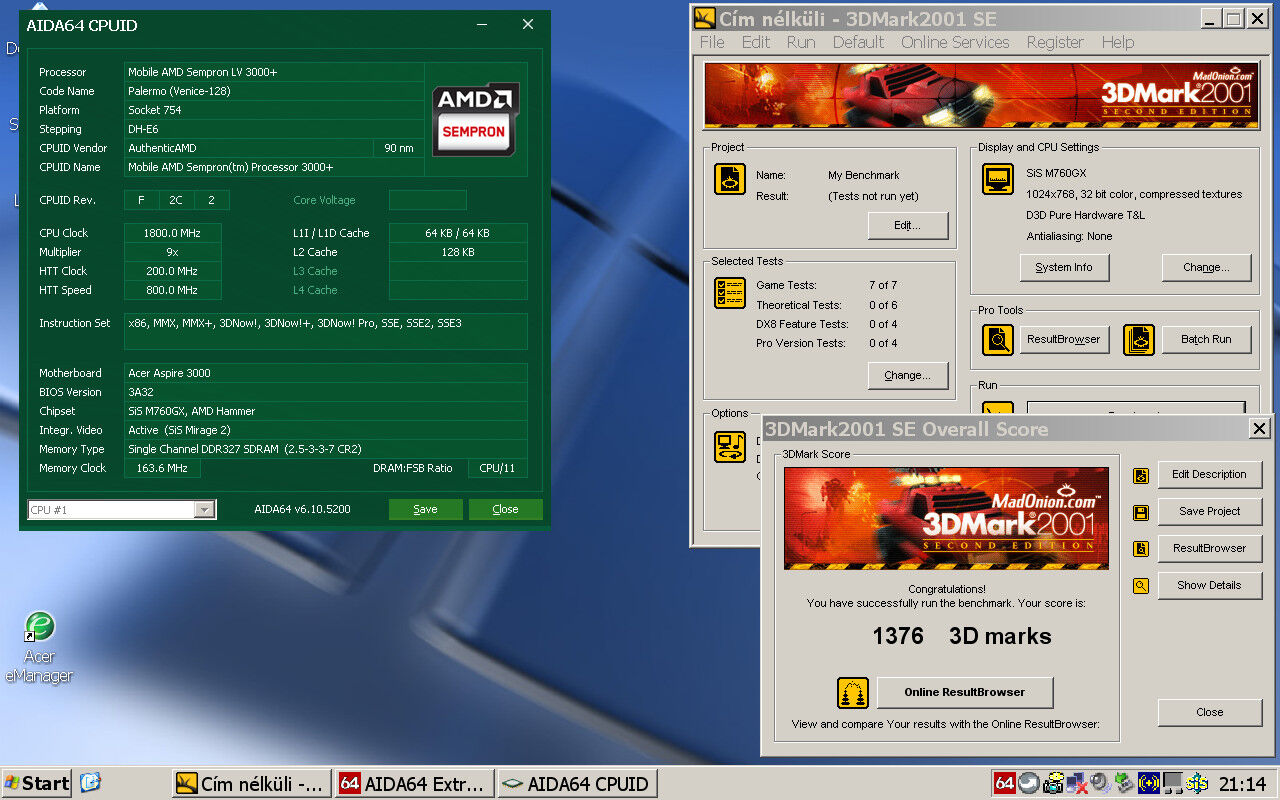Click the speaker volume tray icon

1100,783
